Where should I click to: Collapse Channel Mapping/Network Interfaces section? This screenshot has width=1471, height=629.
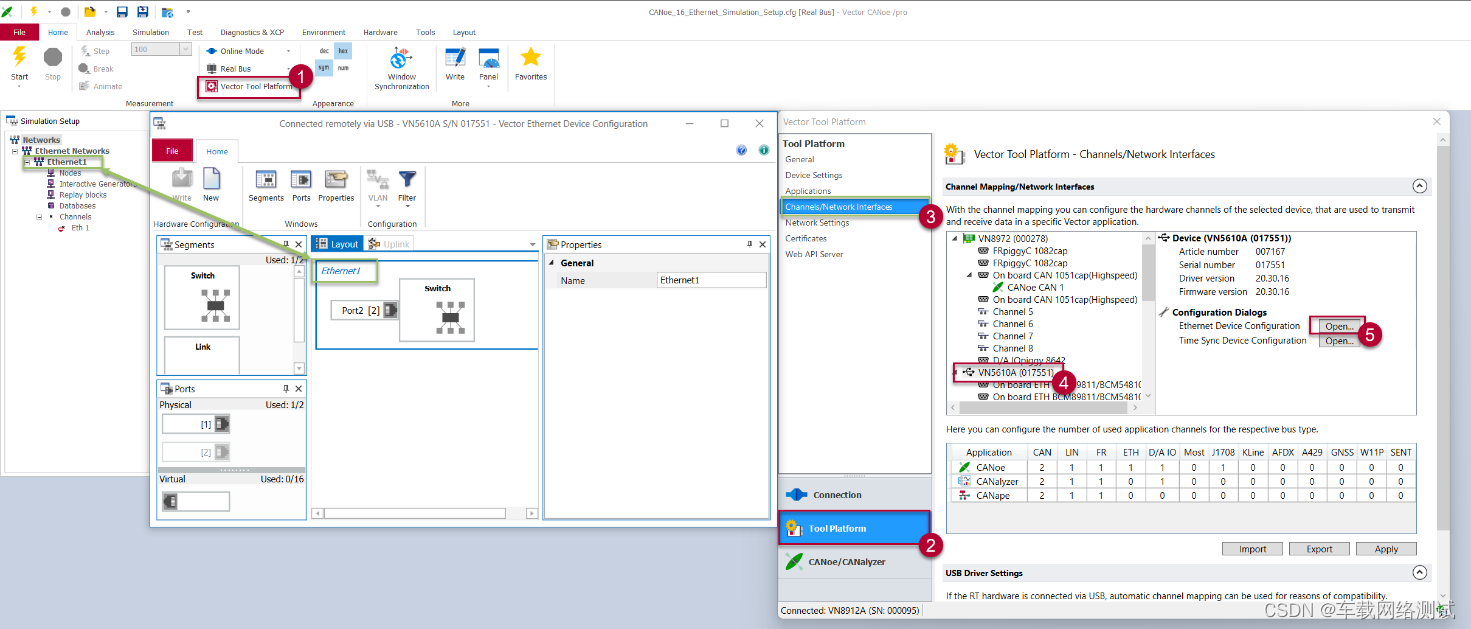[1418, 186]
